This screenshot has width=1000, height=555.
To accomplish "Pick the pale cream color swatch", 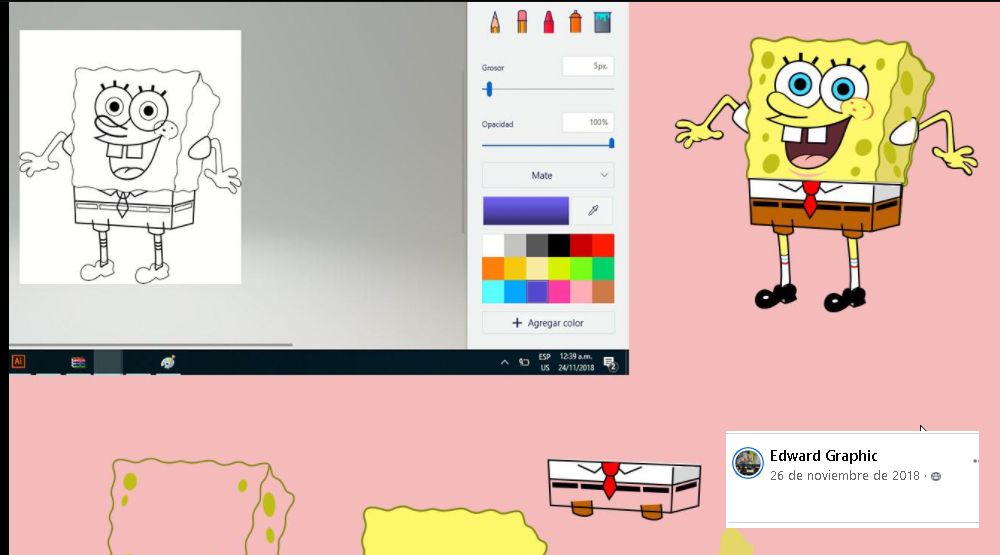I will 537,269.
